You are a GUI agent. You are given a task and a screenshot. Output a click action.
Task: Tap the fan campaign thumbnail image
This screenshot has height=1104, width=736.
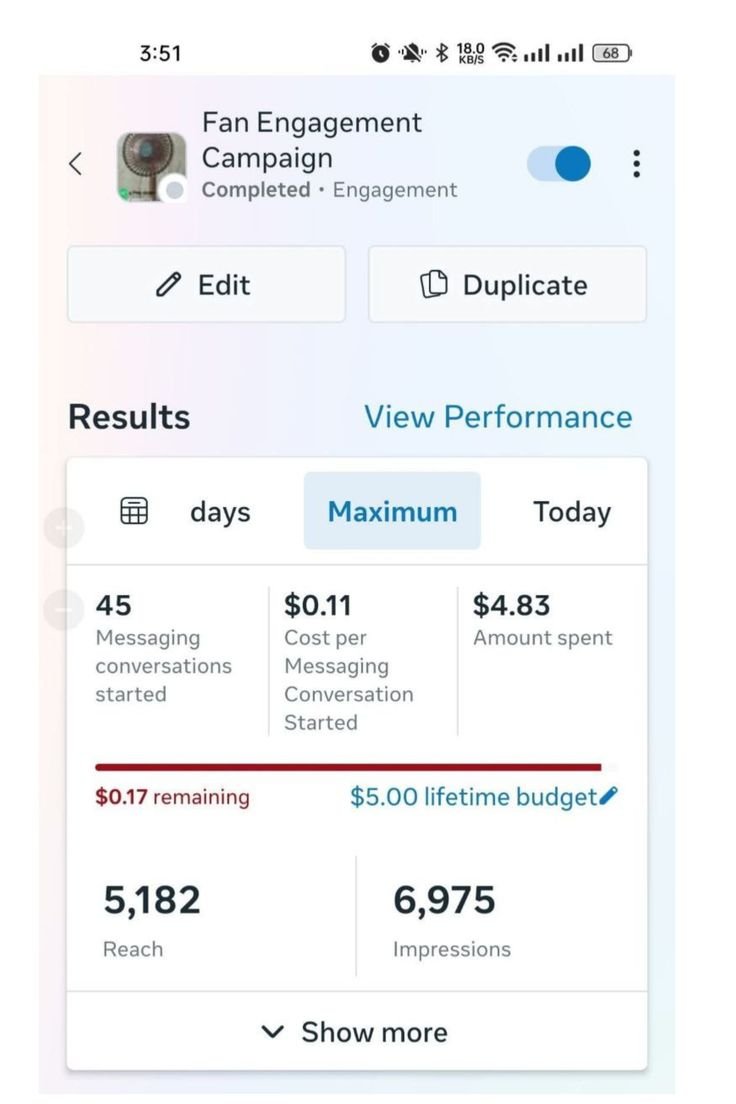[151, 167]
